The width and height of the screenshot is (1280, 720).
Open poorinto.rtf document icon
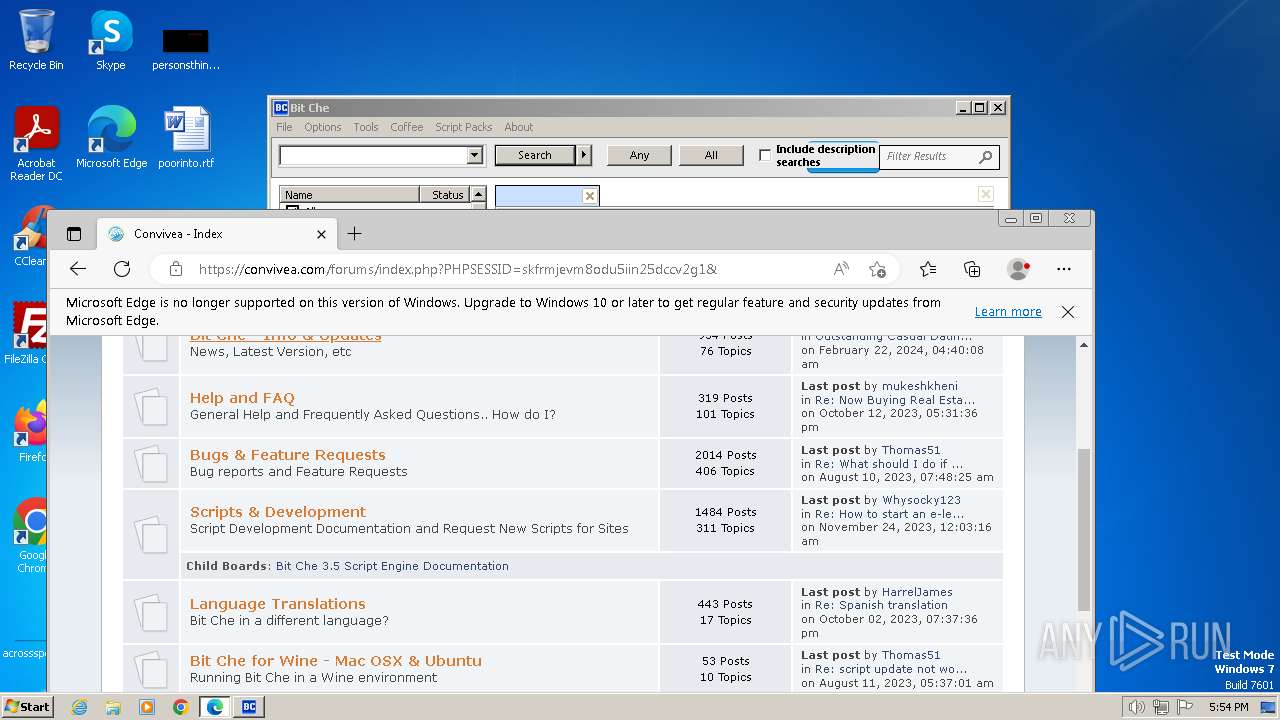pos(186,137)
